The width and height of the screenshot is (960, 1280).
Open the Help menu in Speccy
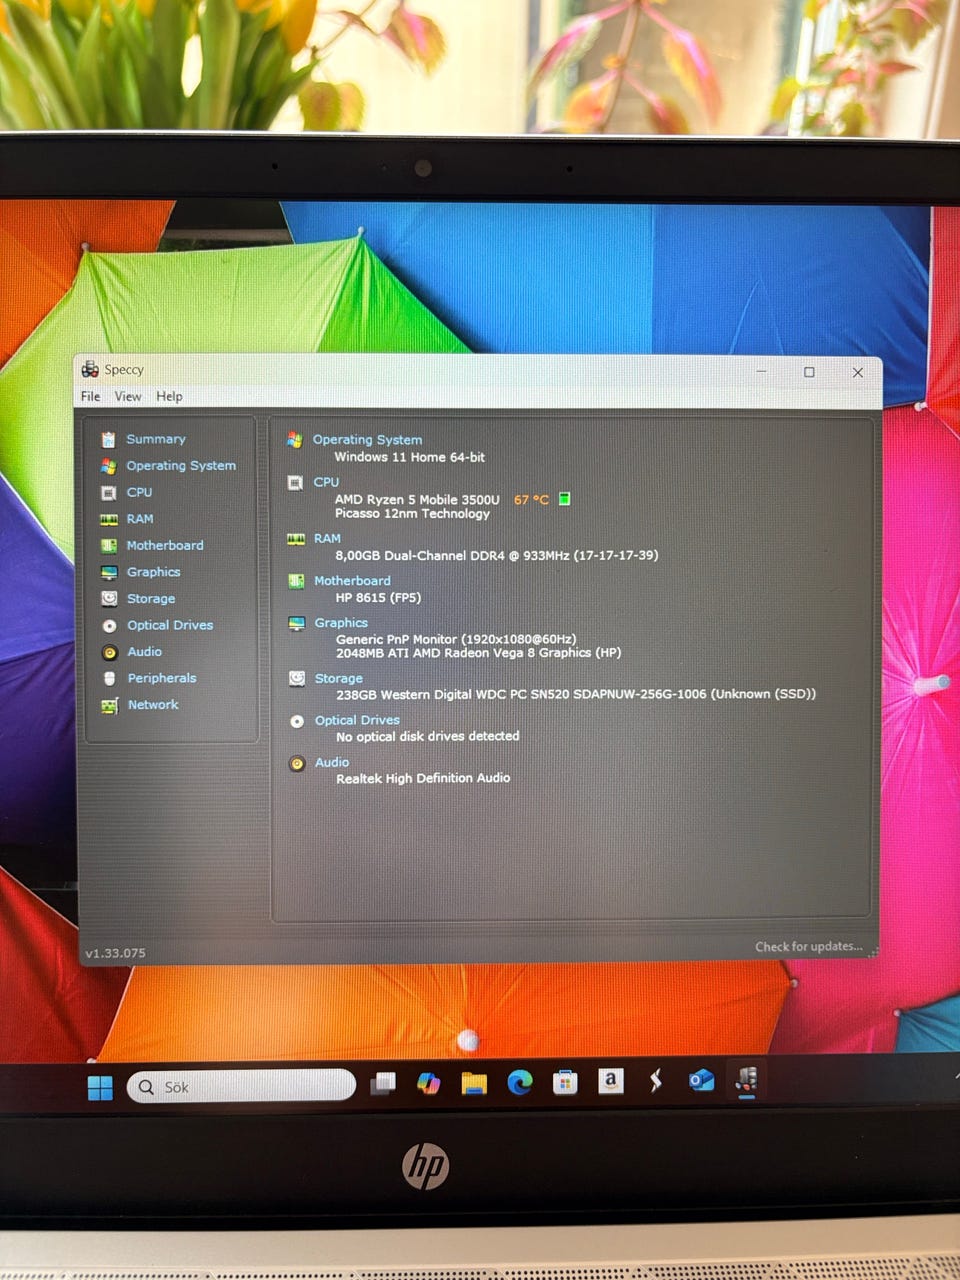click(169, 396)
